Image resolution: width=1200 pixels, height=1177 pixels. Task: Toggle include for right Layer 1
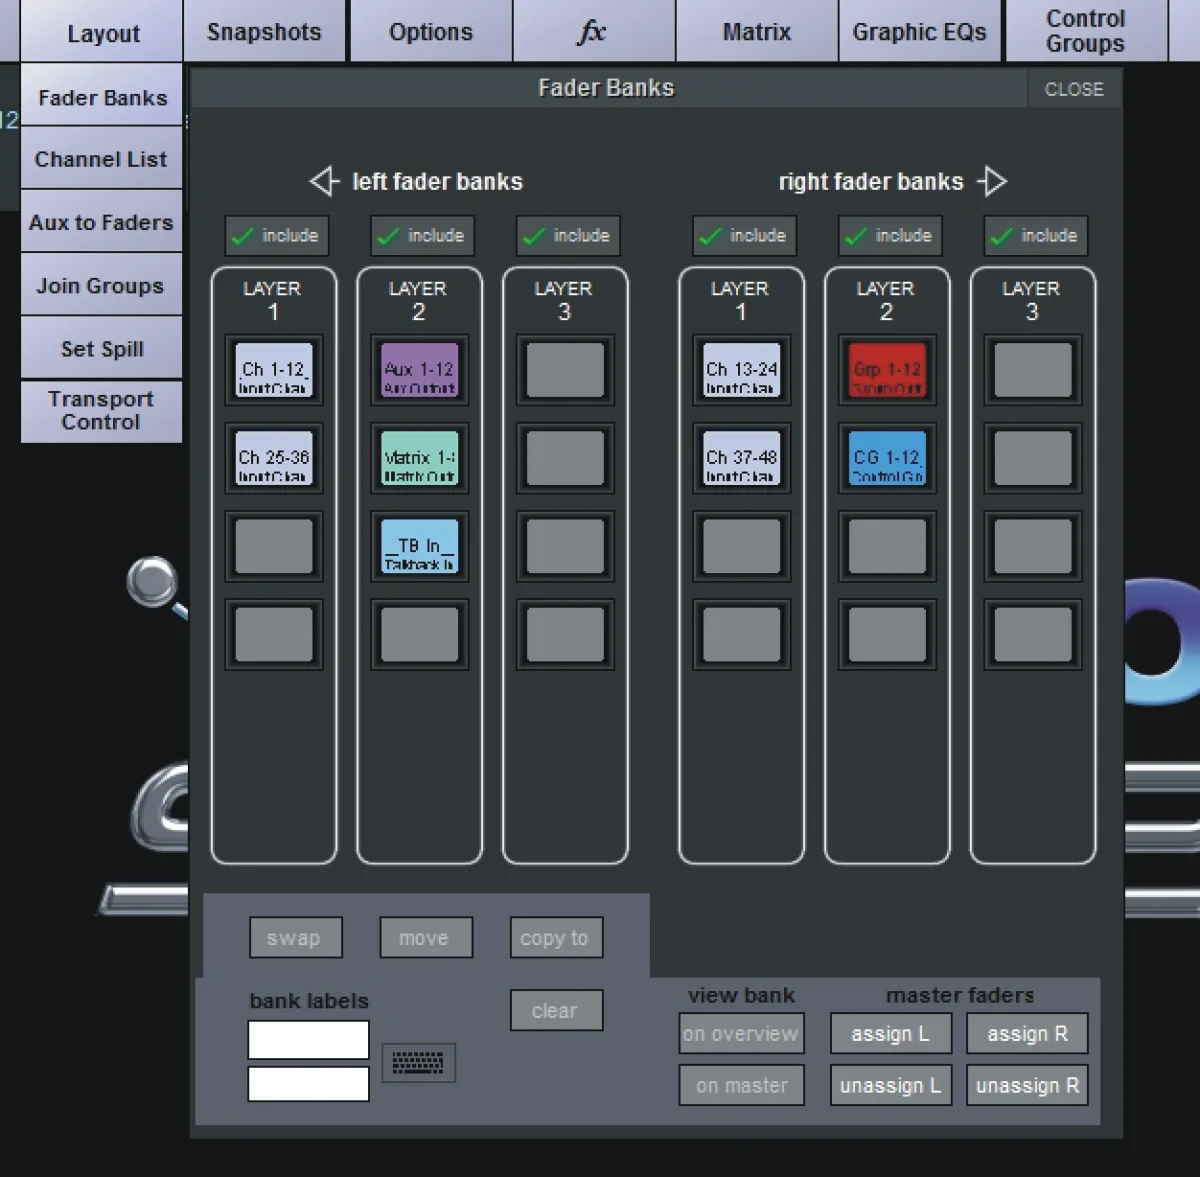[743, 236]
